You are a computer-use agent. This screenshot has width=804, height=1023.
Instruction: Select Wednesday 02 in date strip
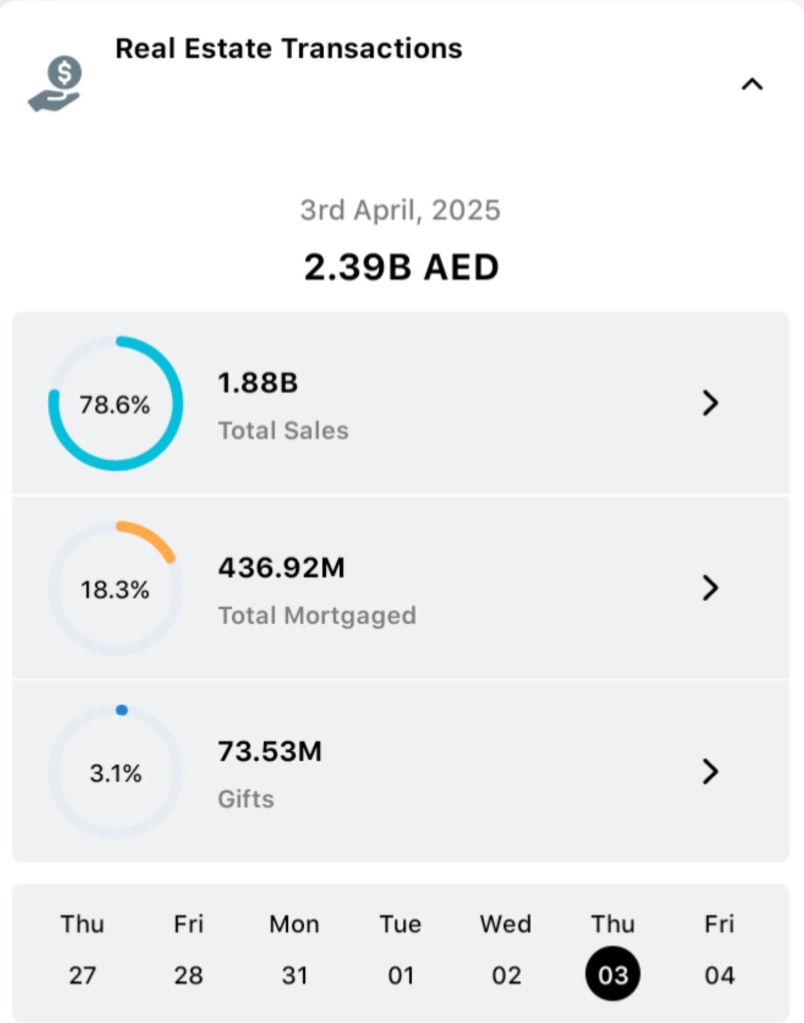[x=506, y=949]
